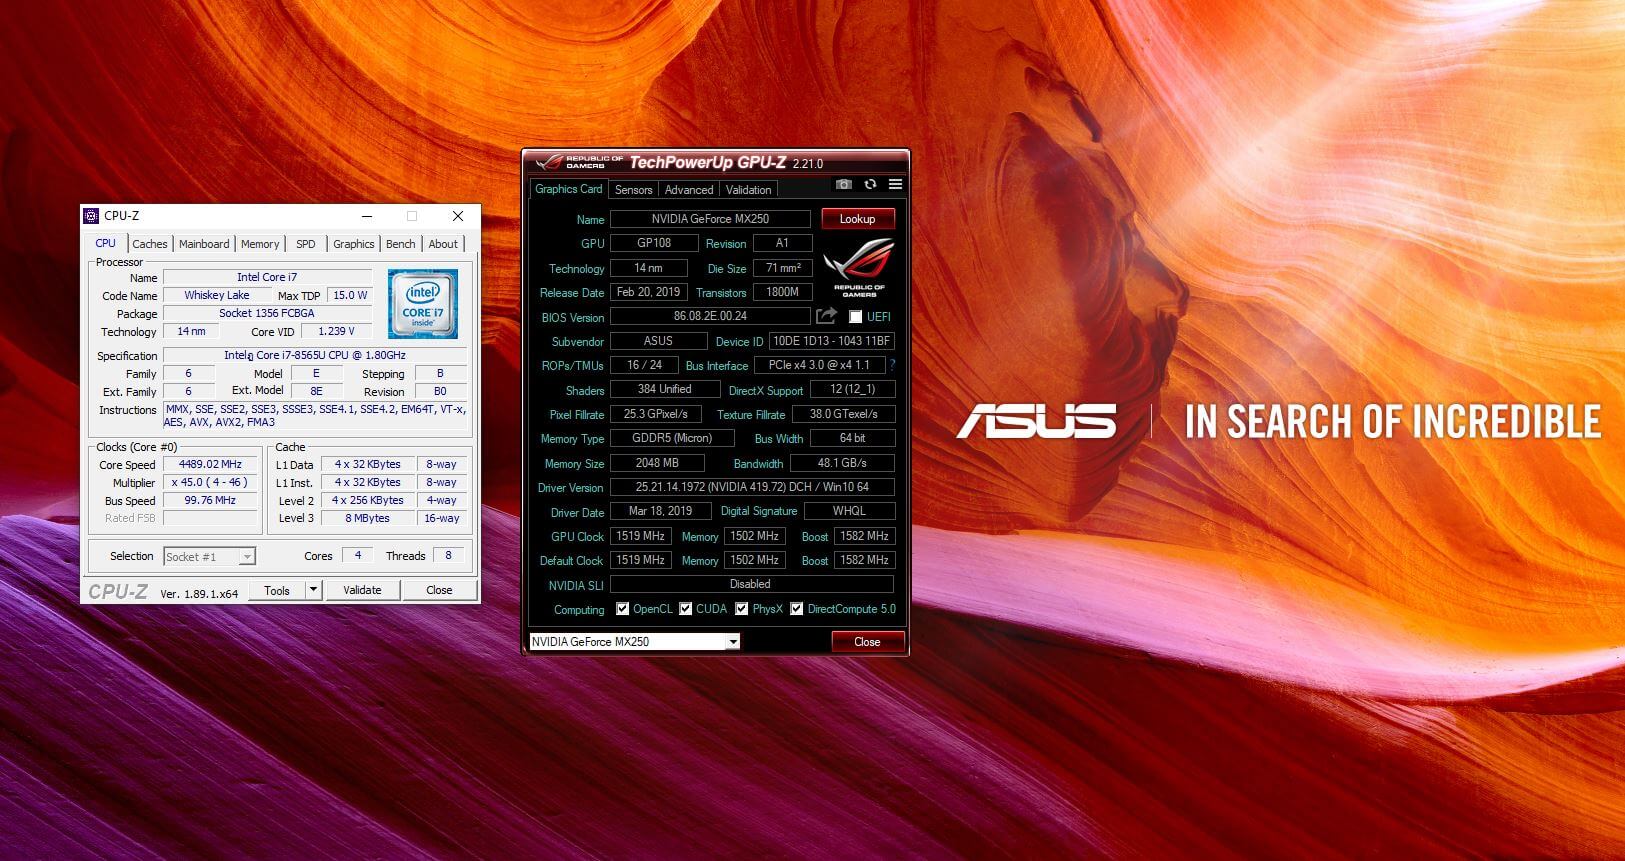The height and width of the screenshot is (861, 1625).
Task: Open the NVIDIA GeForce MX250 GPU dropdown
Action: [x=733, y=642]
